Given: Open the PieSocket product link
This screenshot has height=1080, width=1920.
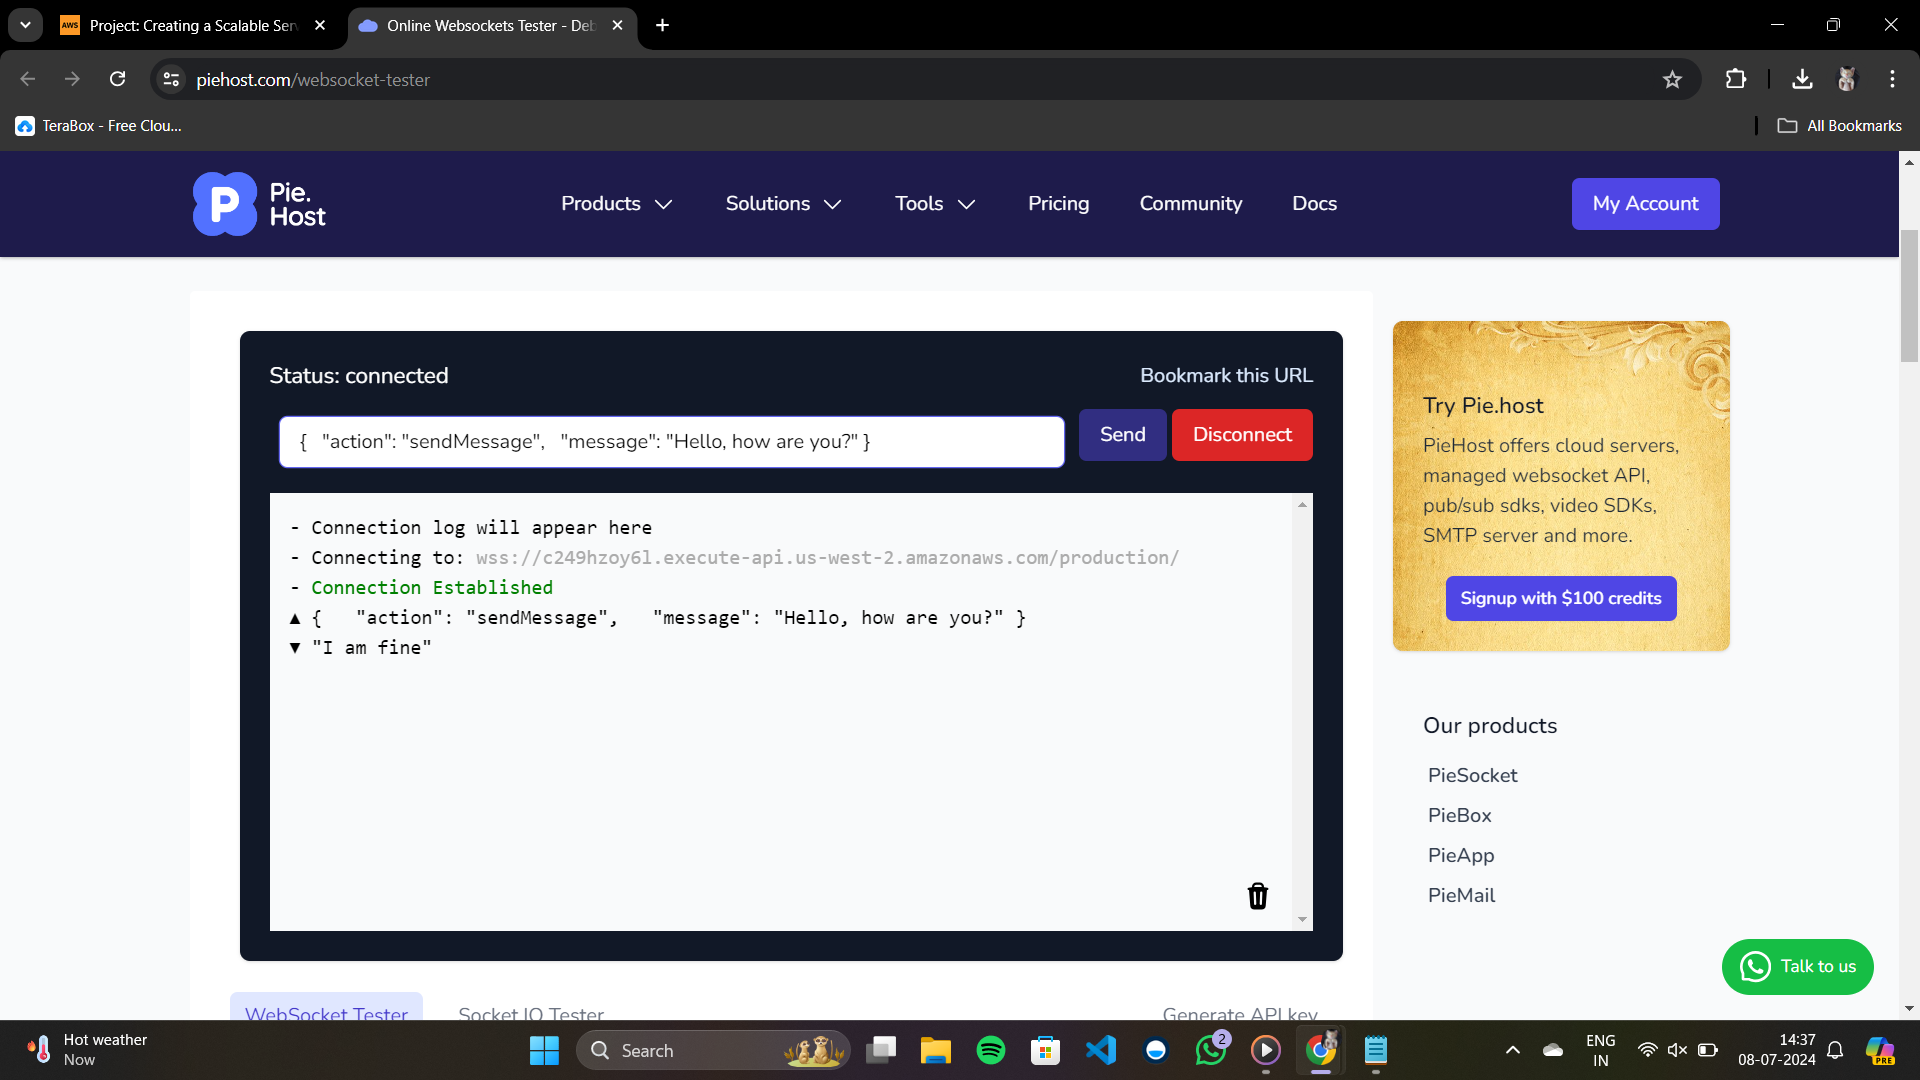Looking at the screenshot, I should (1472, 775).
